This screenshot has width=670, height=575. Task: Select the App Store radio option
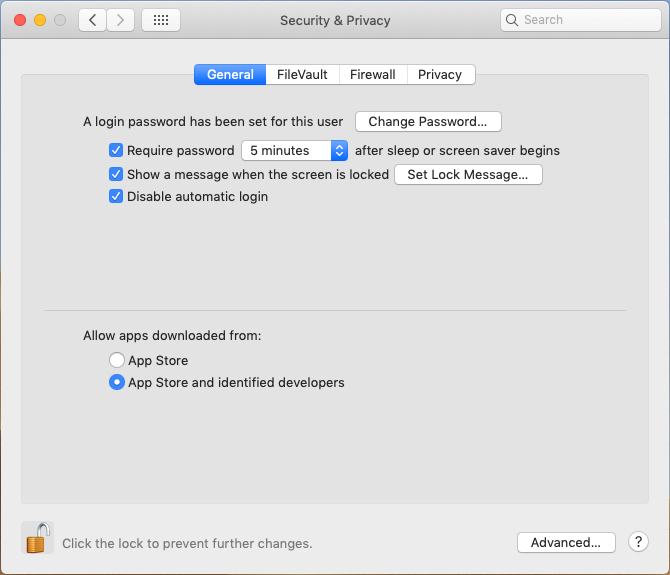(x=117, y=361)
